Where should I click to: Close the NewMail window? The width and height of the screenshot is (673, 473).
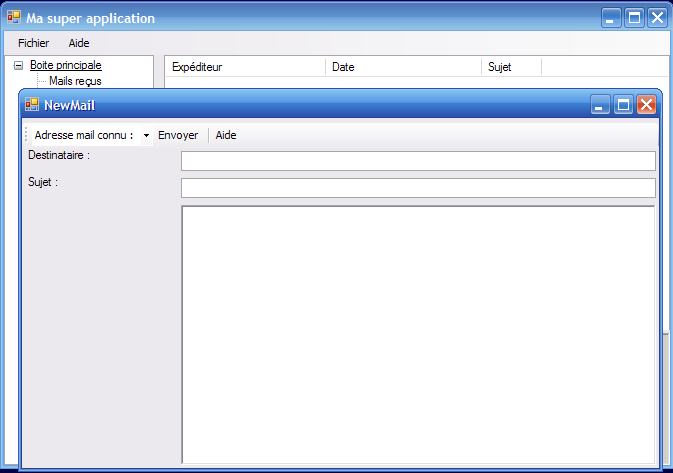(646, 105)
